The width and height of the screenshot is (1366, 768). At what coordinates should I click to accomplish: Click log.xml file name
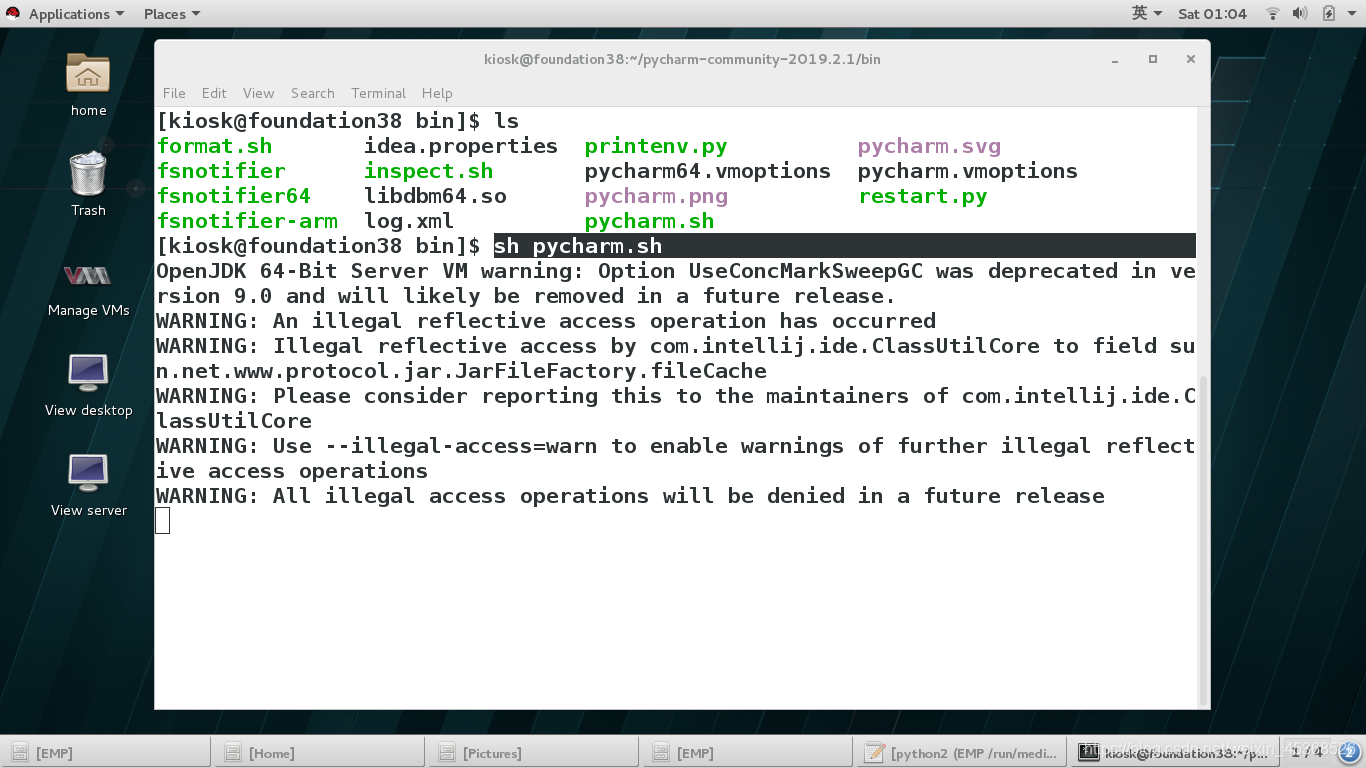(409, 221)
